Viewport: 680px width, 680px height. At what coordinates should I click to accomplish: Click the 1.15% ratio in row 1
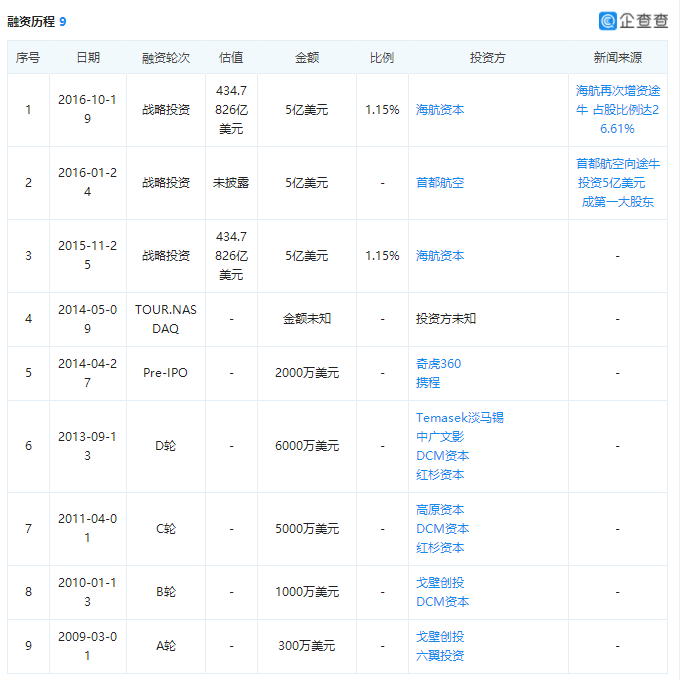click(382, 110)
